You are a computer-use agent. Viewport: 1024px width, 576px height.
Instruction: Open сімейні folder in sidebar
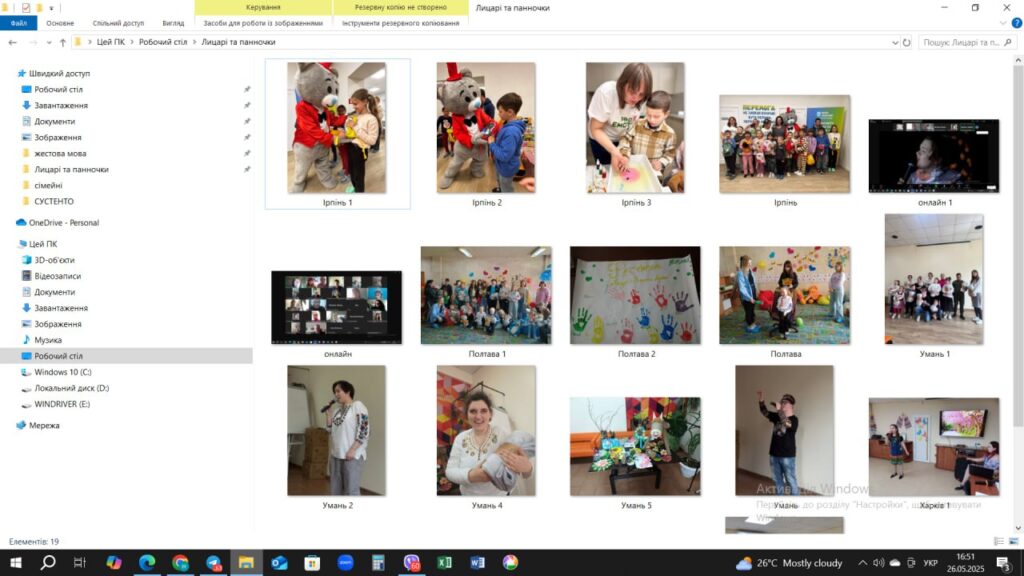(48, 185)
